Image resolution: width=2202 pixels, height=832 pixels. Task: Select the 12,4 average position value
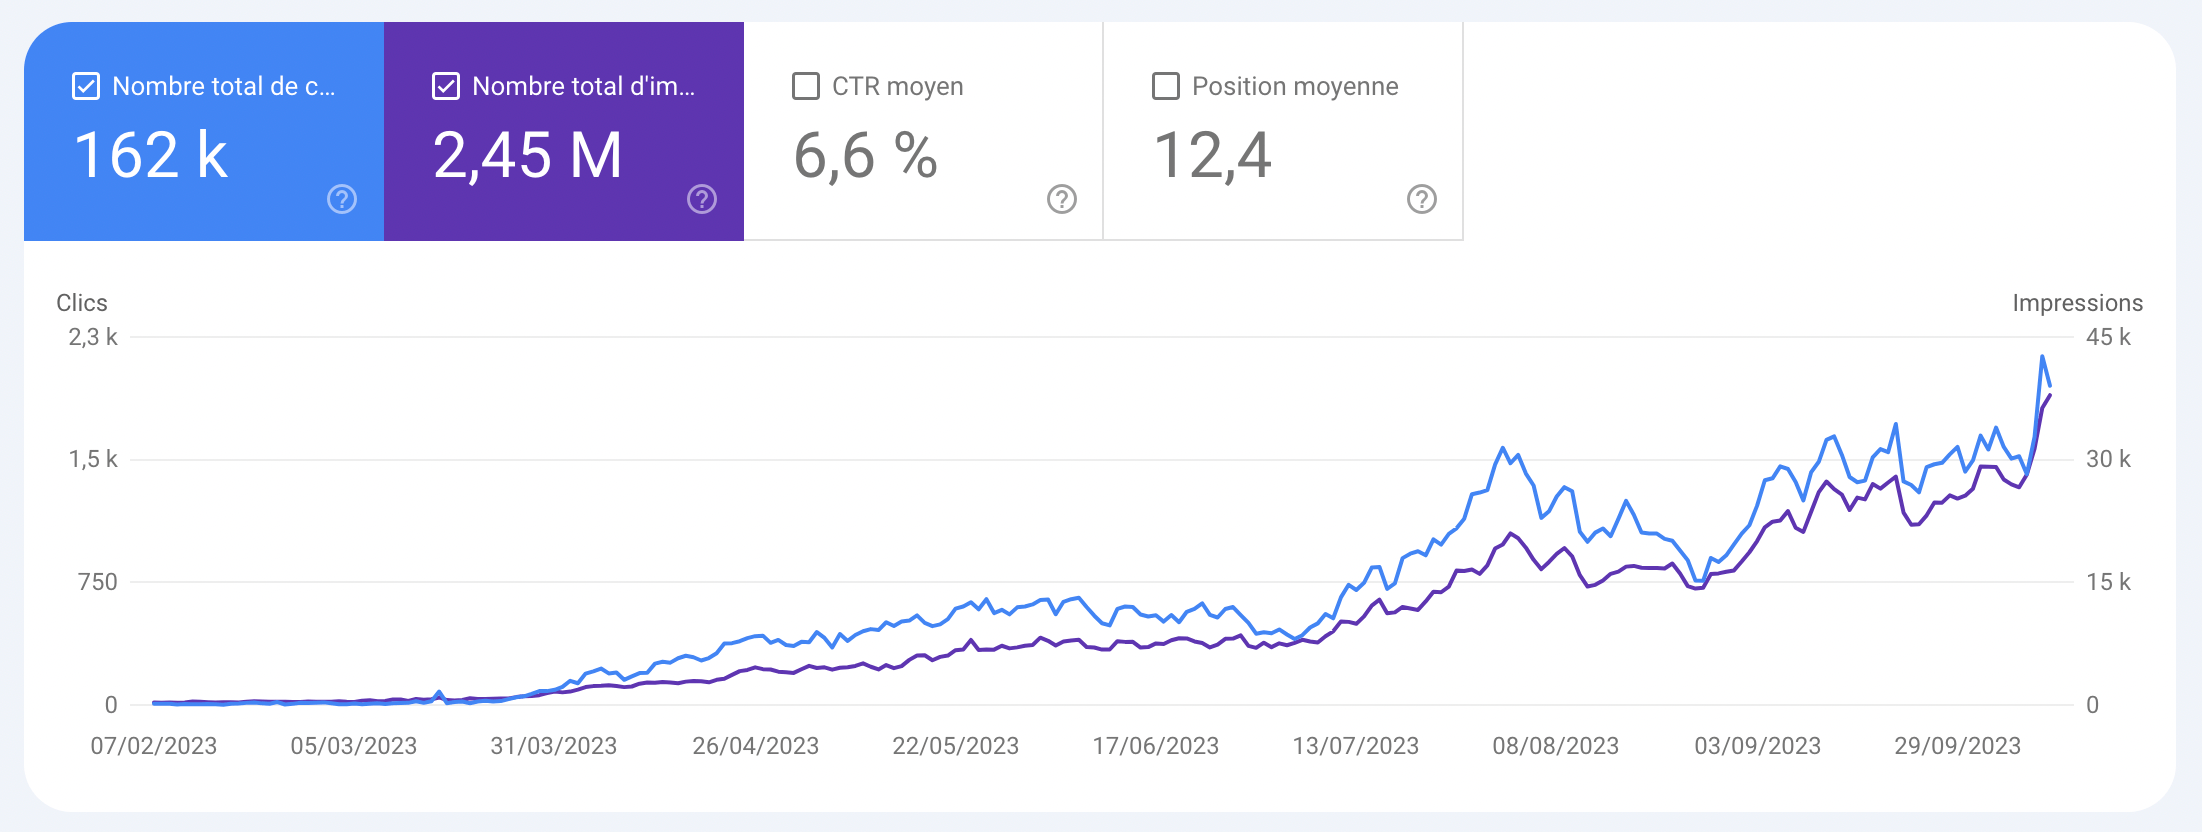click(x=1212, y=156)
